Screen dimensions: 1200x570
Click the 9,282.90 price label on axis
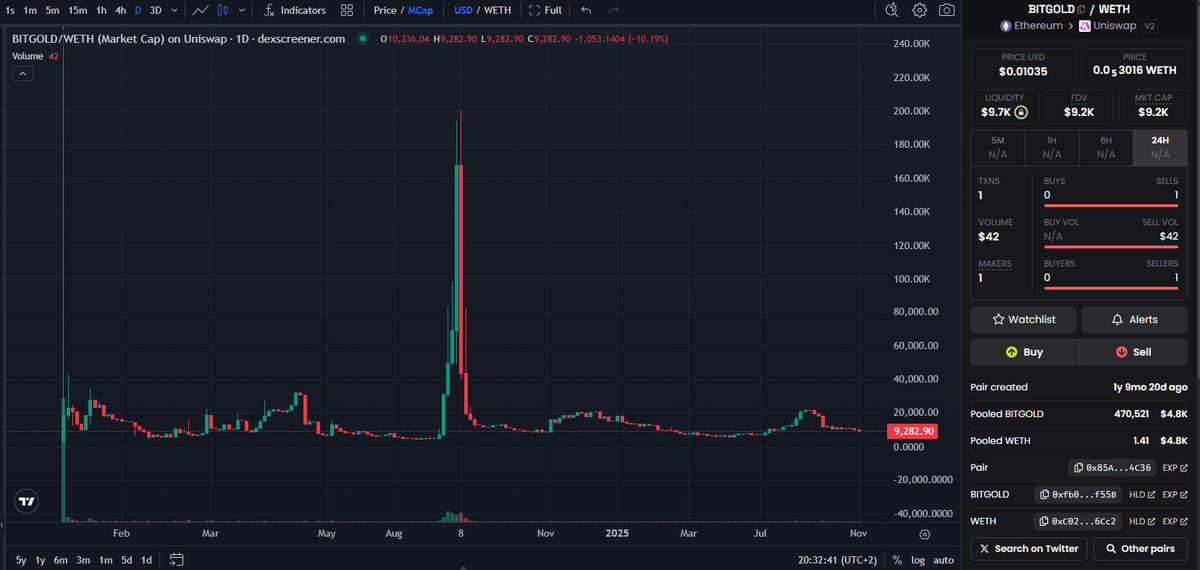pos(911,431)
